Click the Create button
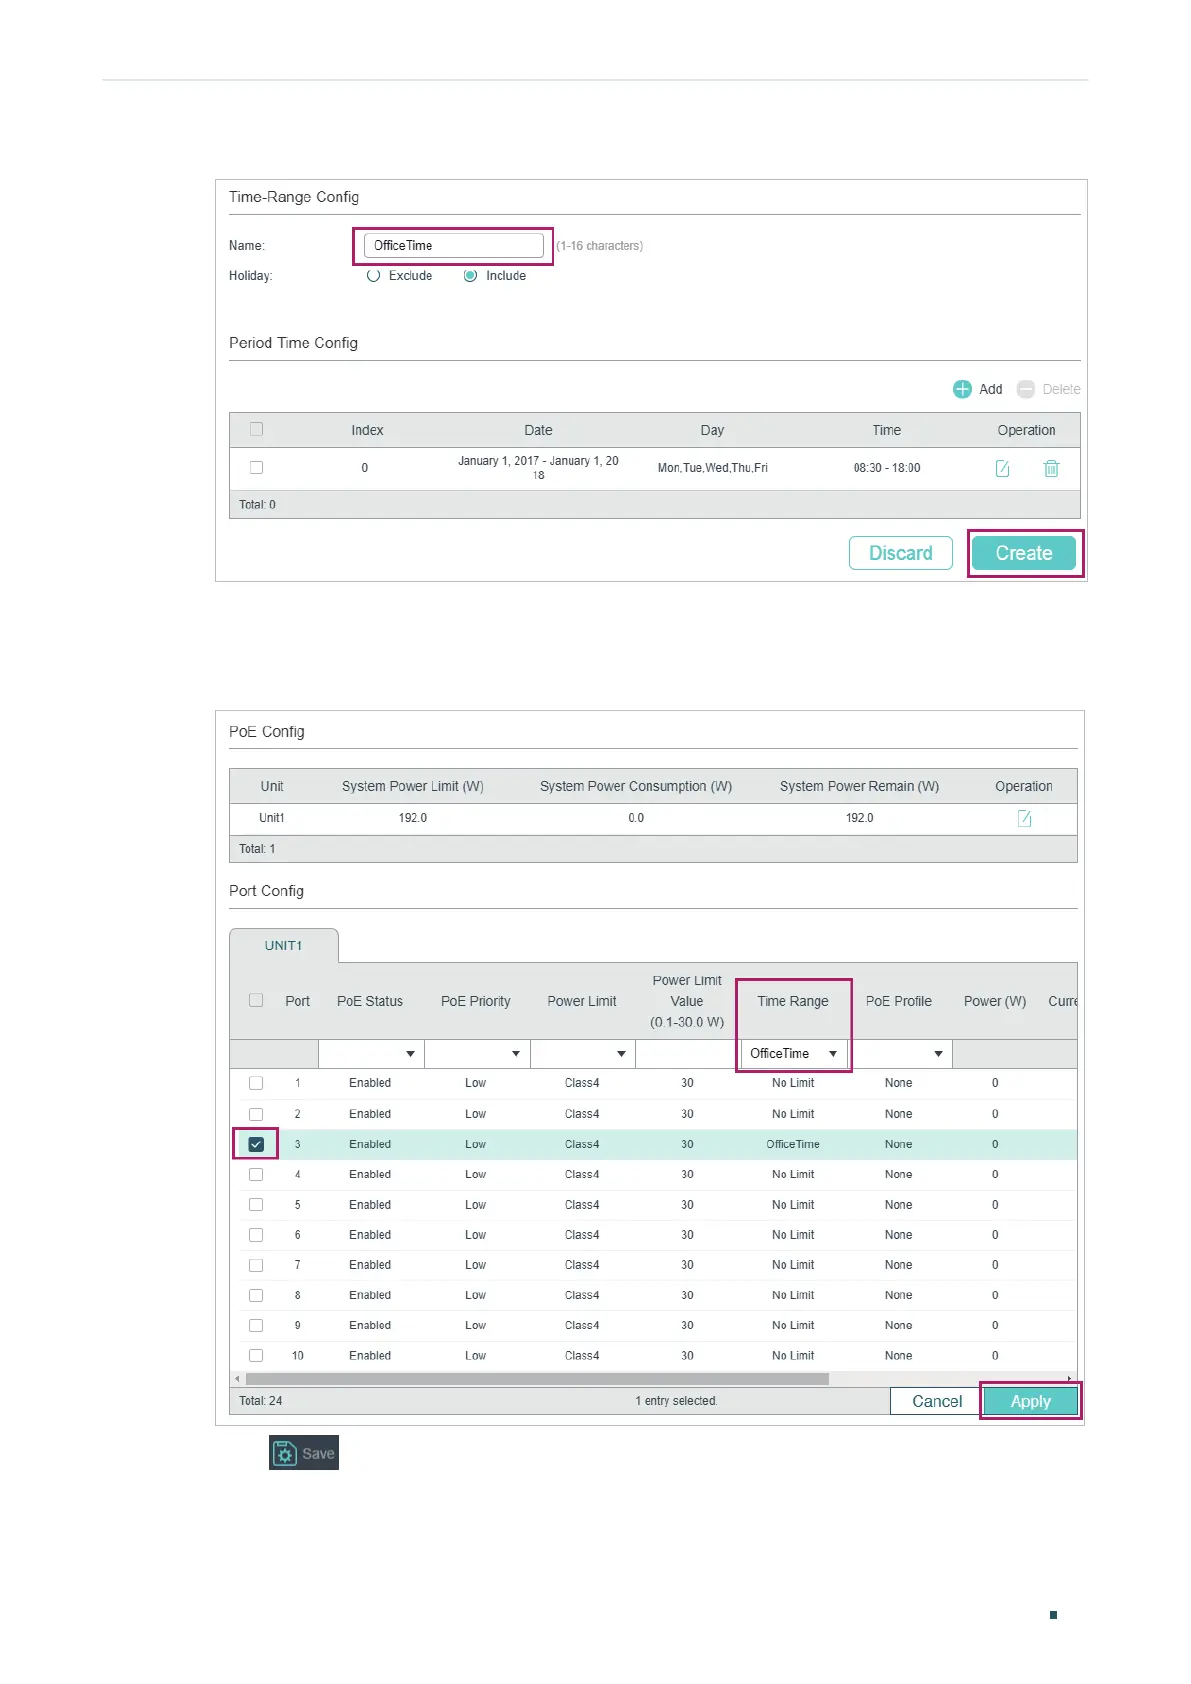1191x1684 pixels. 1024,553
